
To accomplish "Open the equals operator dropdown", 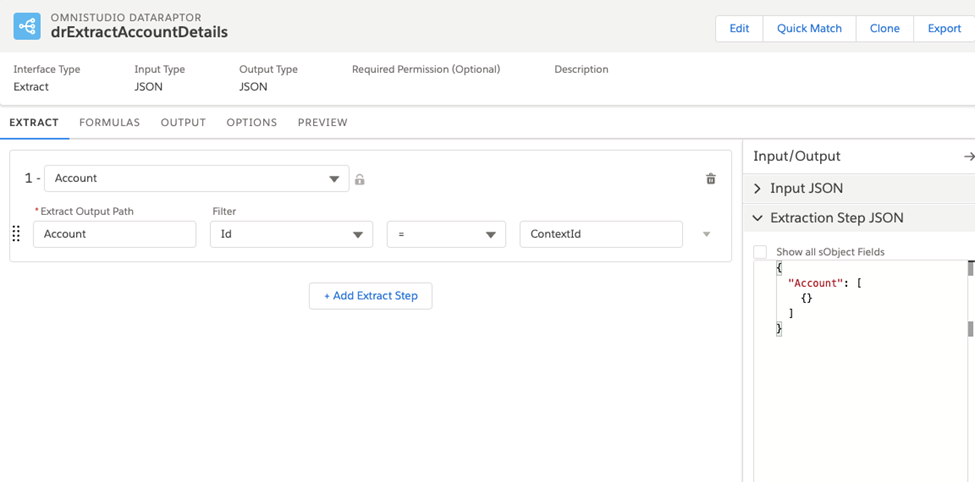I will click(446, 234).
